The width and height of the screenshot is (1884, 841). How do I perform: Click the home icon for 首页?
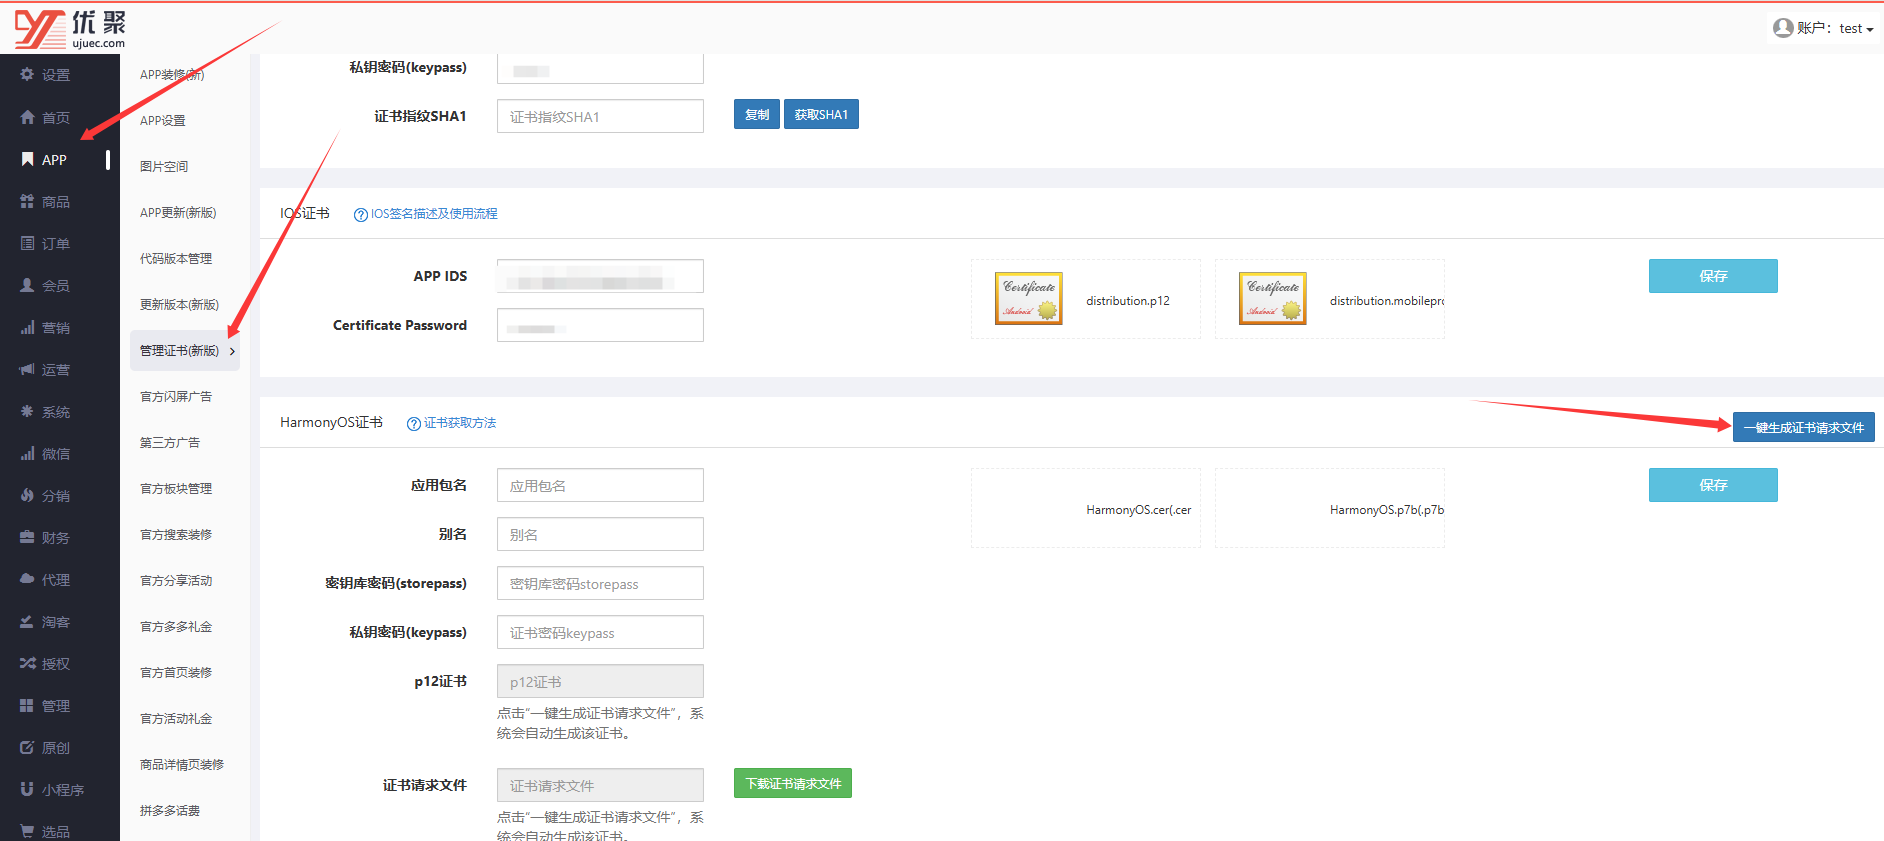tap(27, 117)
